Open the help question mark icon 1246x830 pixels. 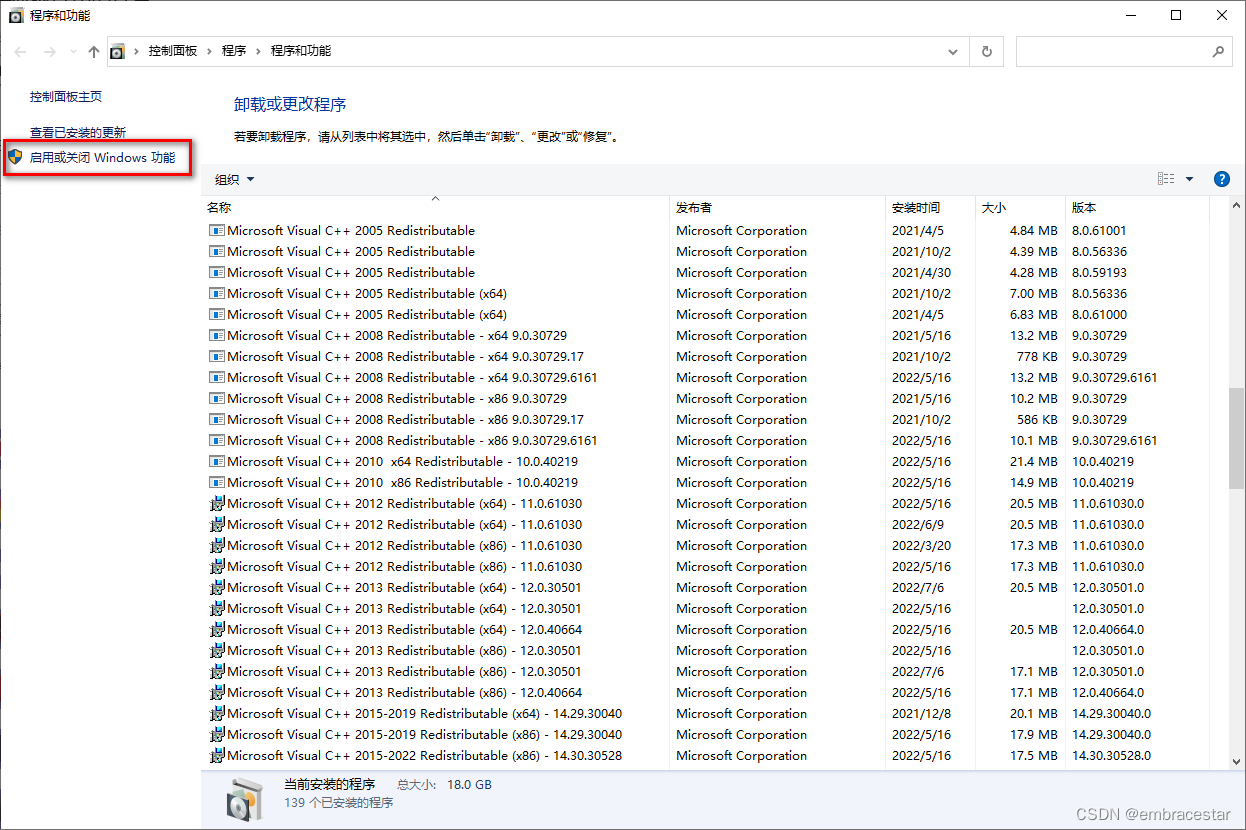pyautogui.click(x=1221, y=179)
